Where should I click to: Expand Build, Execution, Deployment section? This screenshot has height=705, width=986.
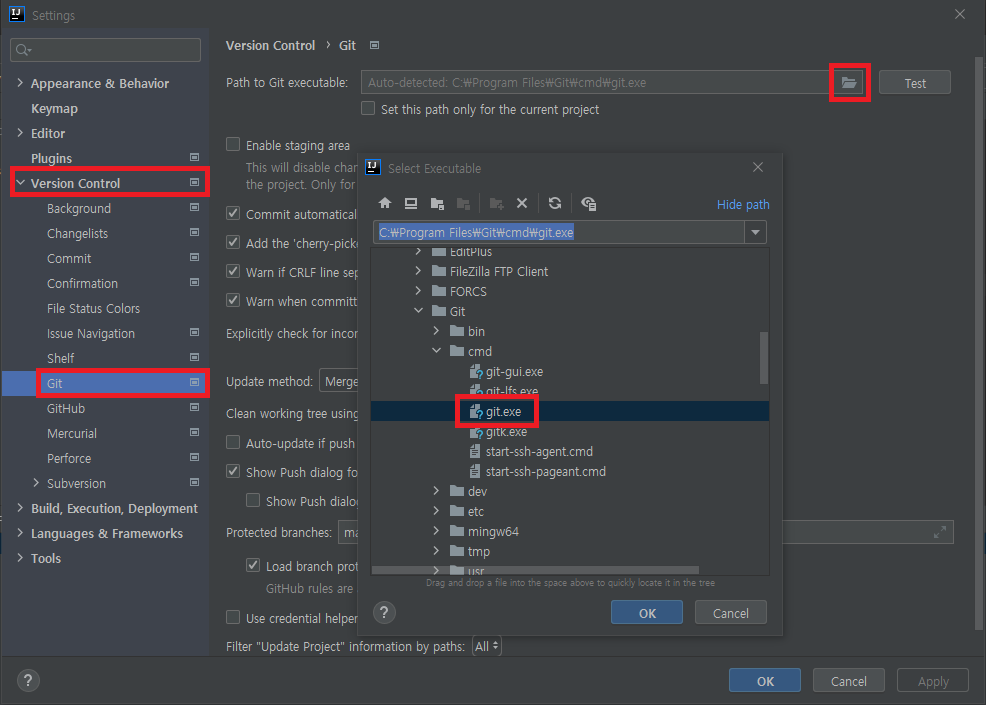coord(20,508)
